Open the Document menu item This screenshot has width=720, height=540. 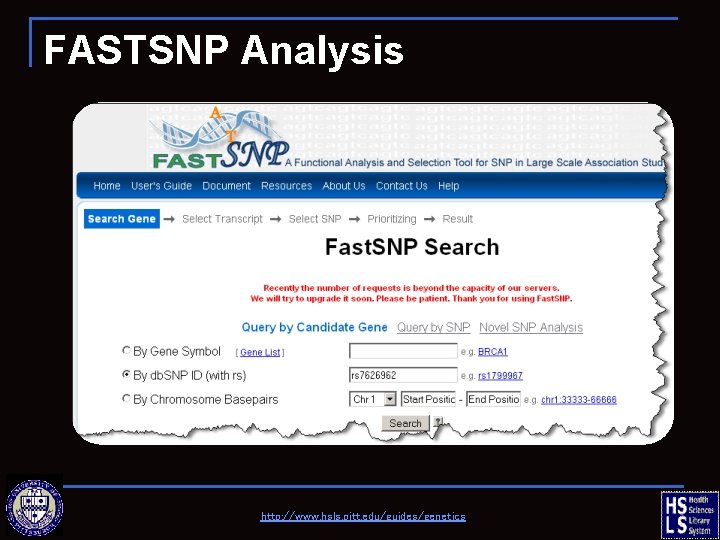coord(226,186)
